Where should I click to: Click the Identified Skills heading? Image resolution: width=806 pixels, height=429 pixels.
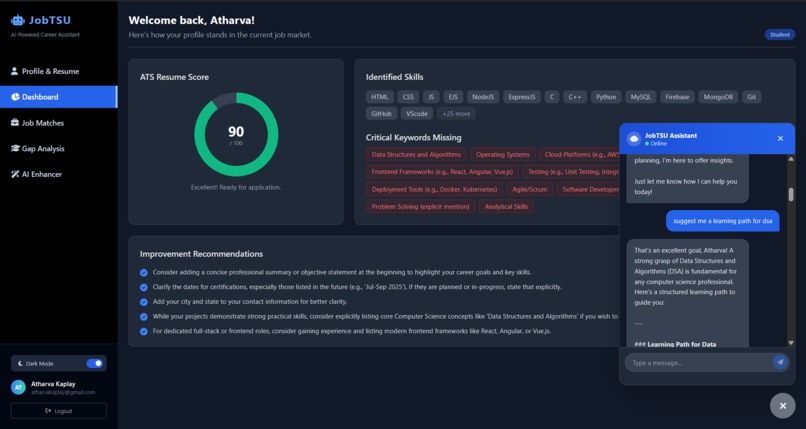point(394,77)
